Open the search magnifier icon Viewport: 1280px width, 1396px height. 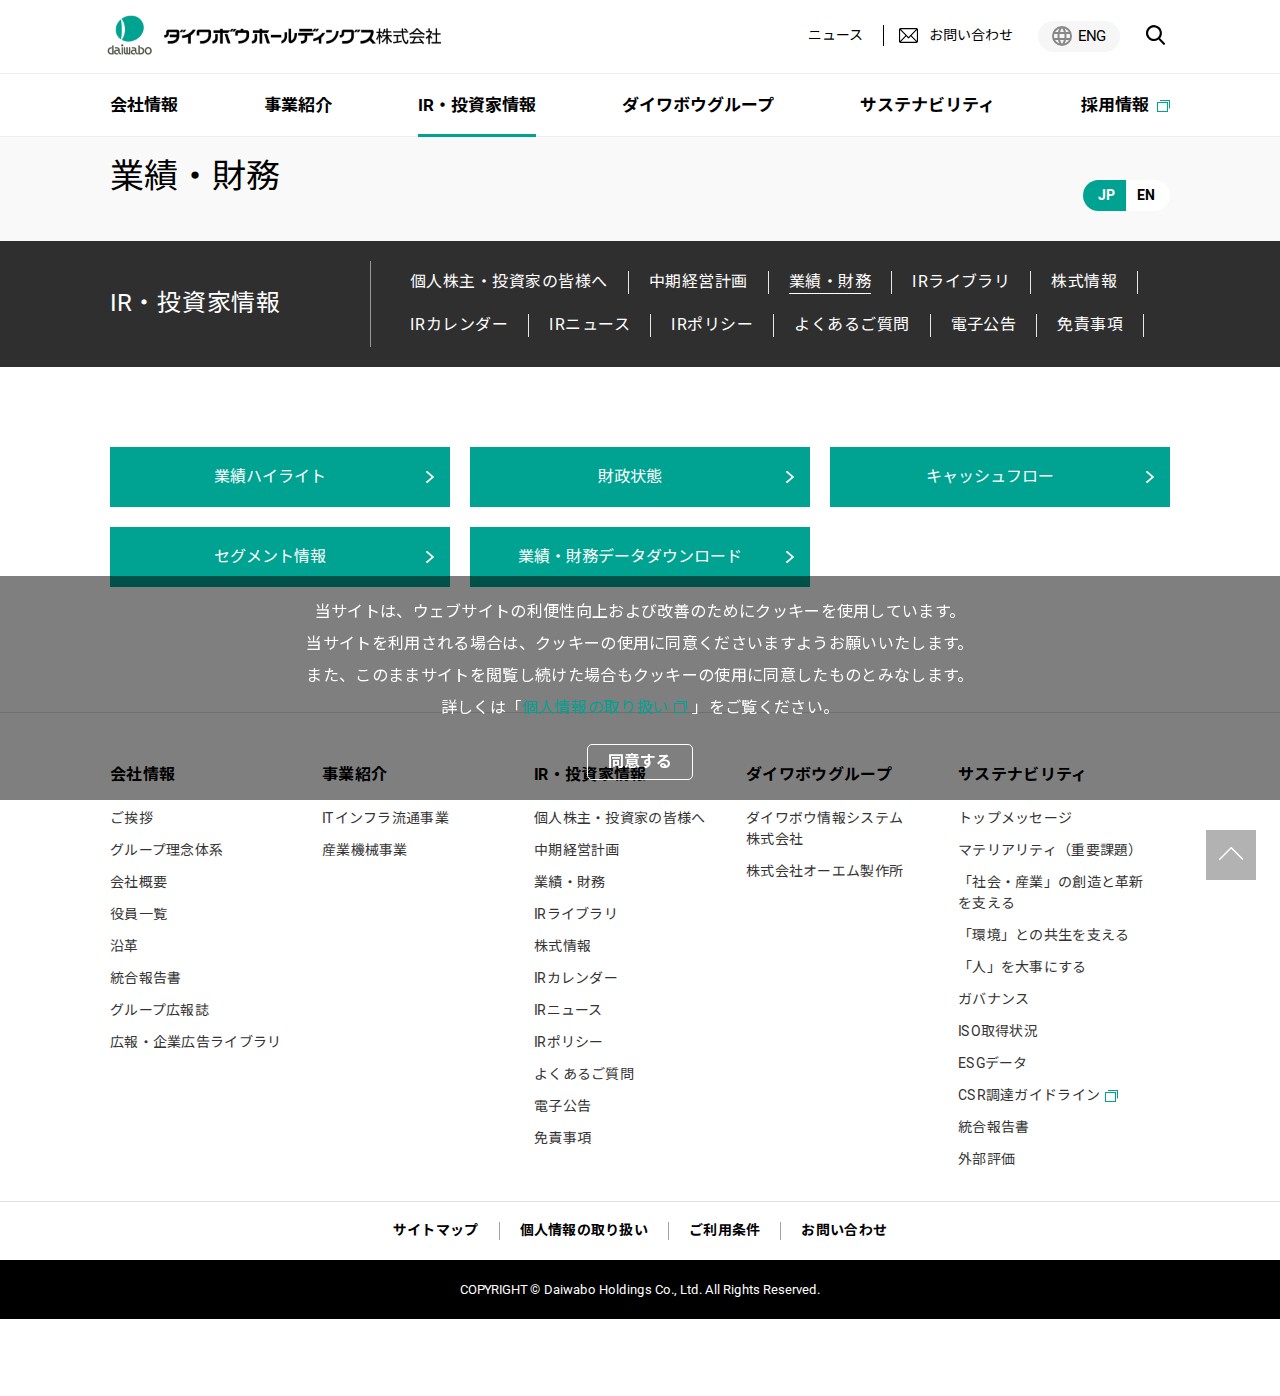(x=1155, y=35)
